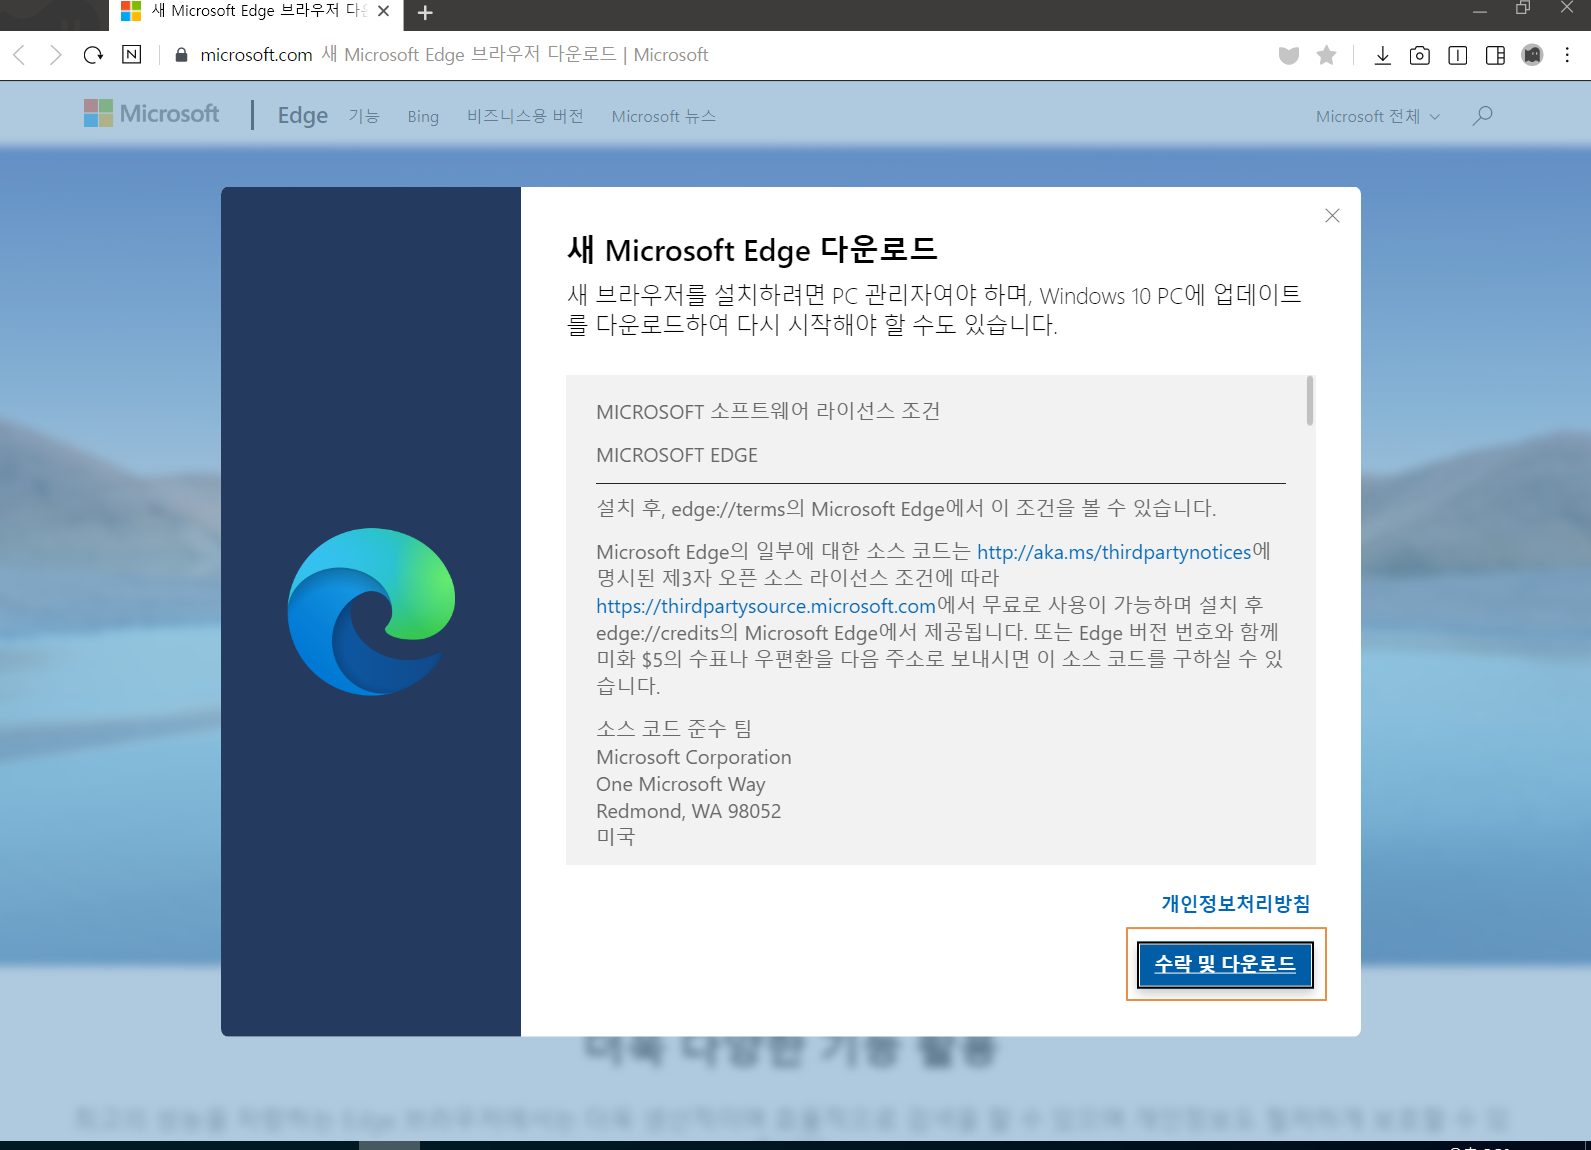Reload the page with the refresh icon
1591x1150 pixels.
click(93, 55)
